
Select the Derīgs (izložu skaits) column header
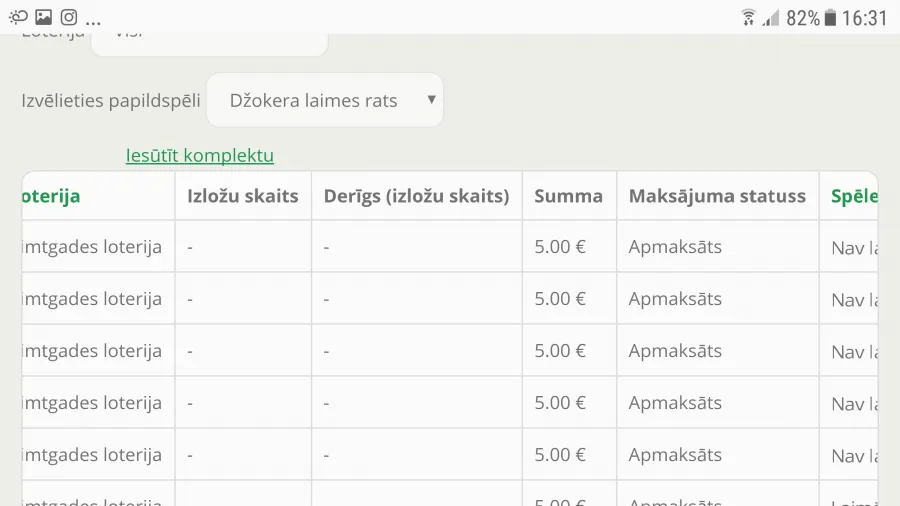(416, 196)
